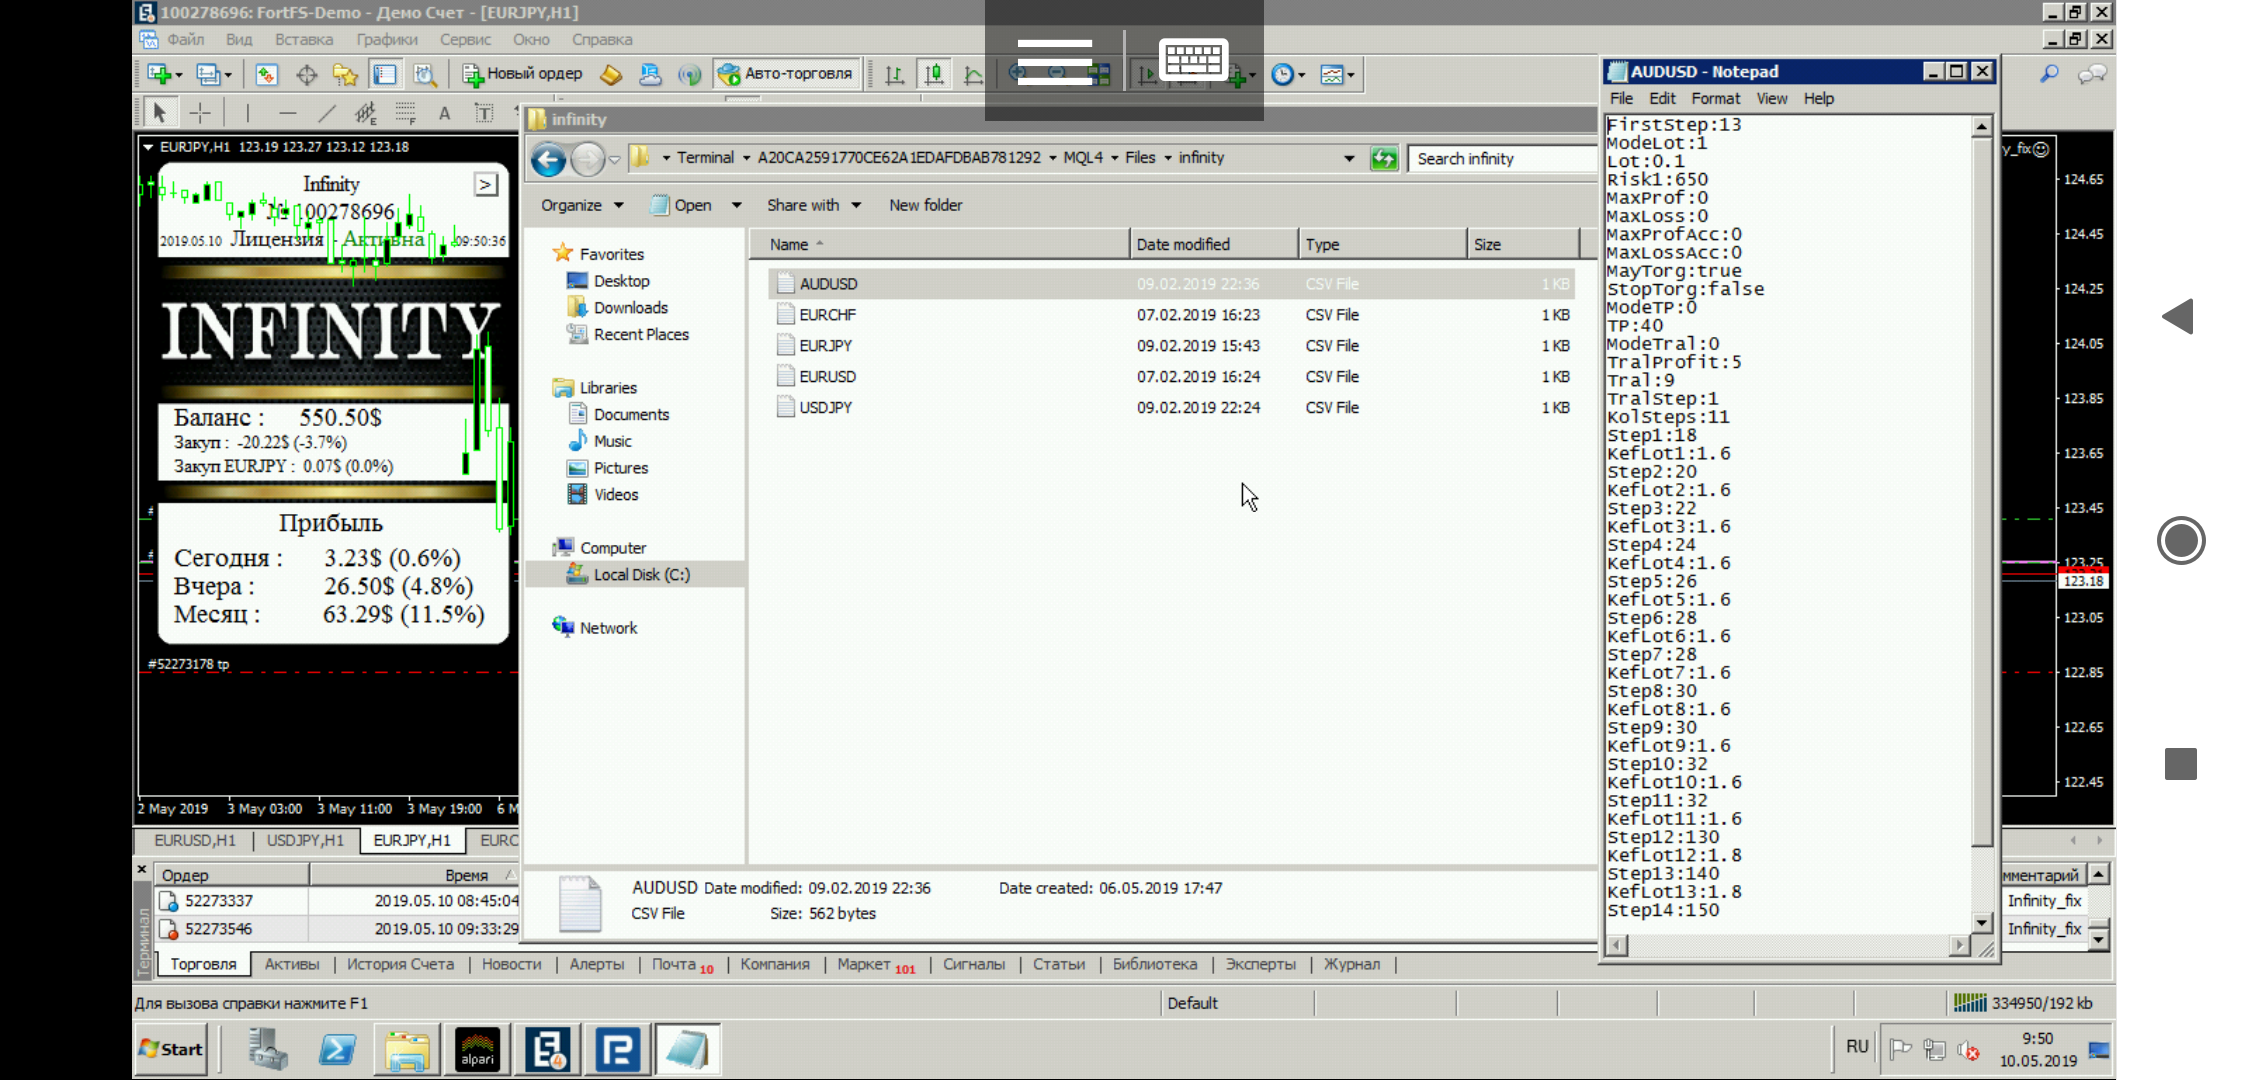Select the Vertical Line drawing tool

247,112
